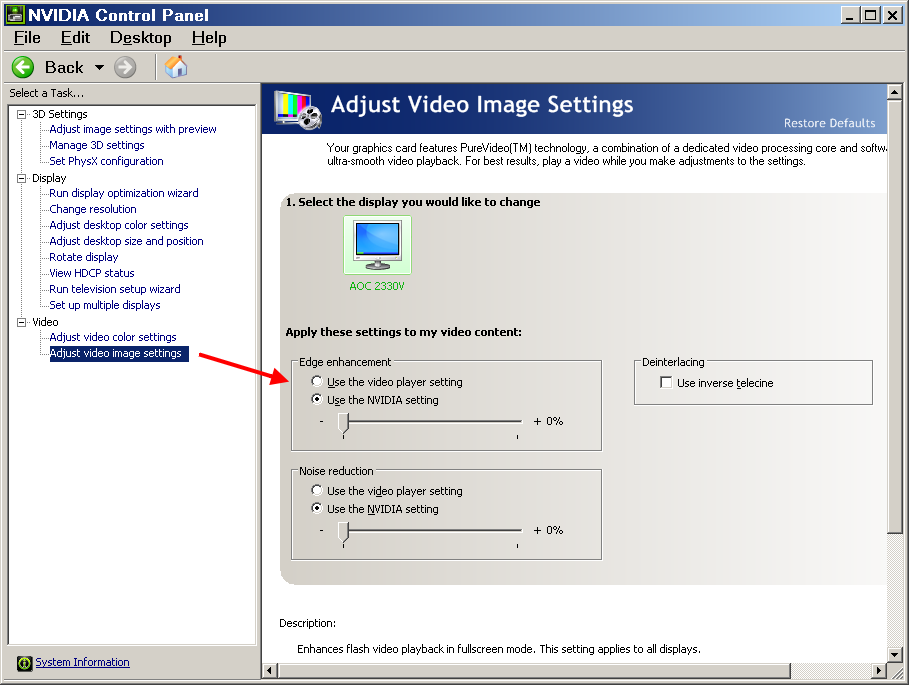Open Set up multiple displays
This screenshot has width=909, height=685.
point(104,305)
